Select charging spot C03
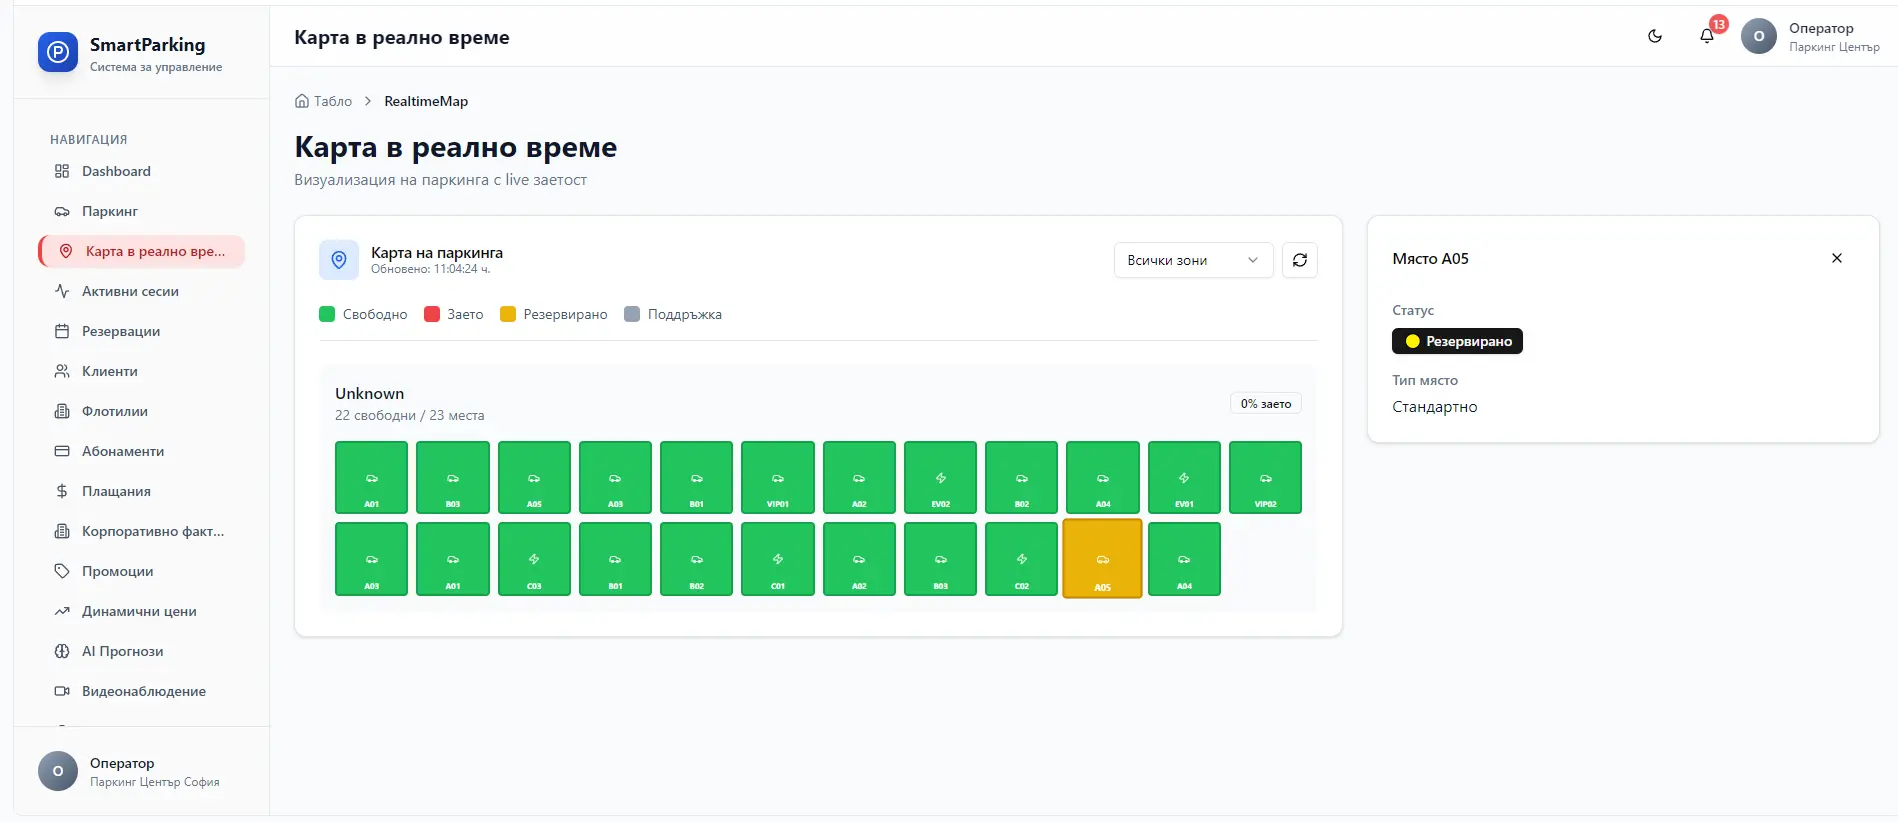Viewport: 1898px width, 822px height. coord(534,559)
